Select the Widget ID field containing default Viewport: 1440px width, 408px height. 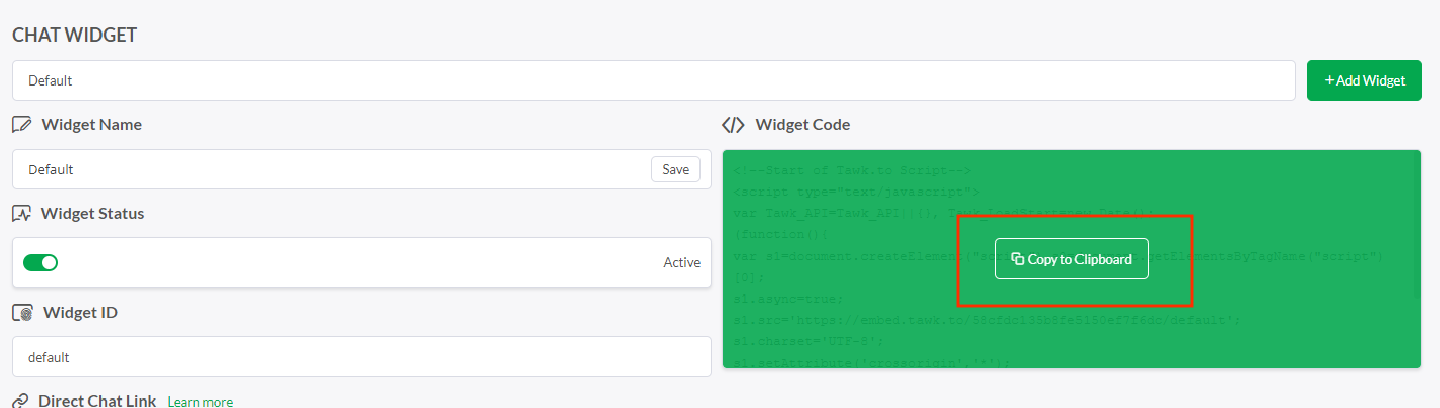[x=362, y=356]
